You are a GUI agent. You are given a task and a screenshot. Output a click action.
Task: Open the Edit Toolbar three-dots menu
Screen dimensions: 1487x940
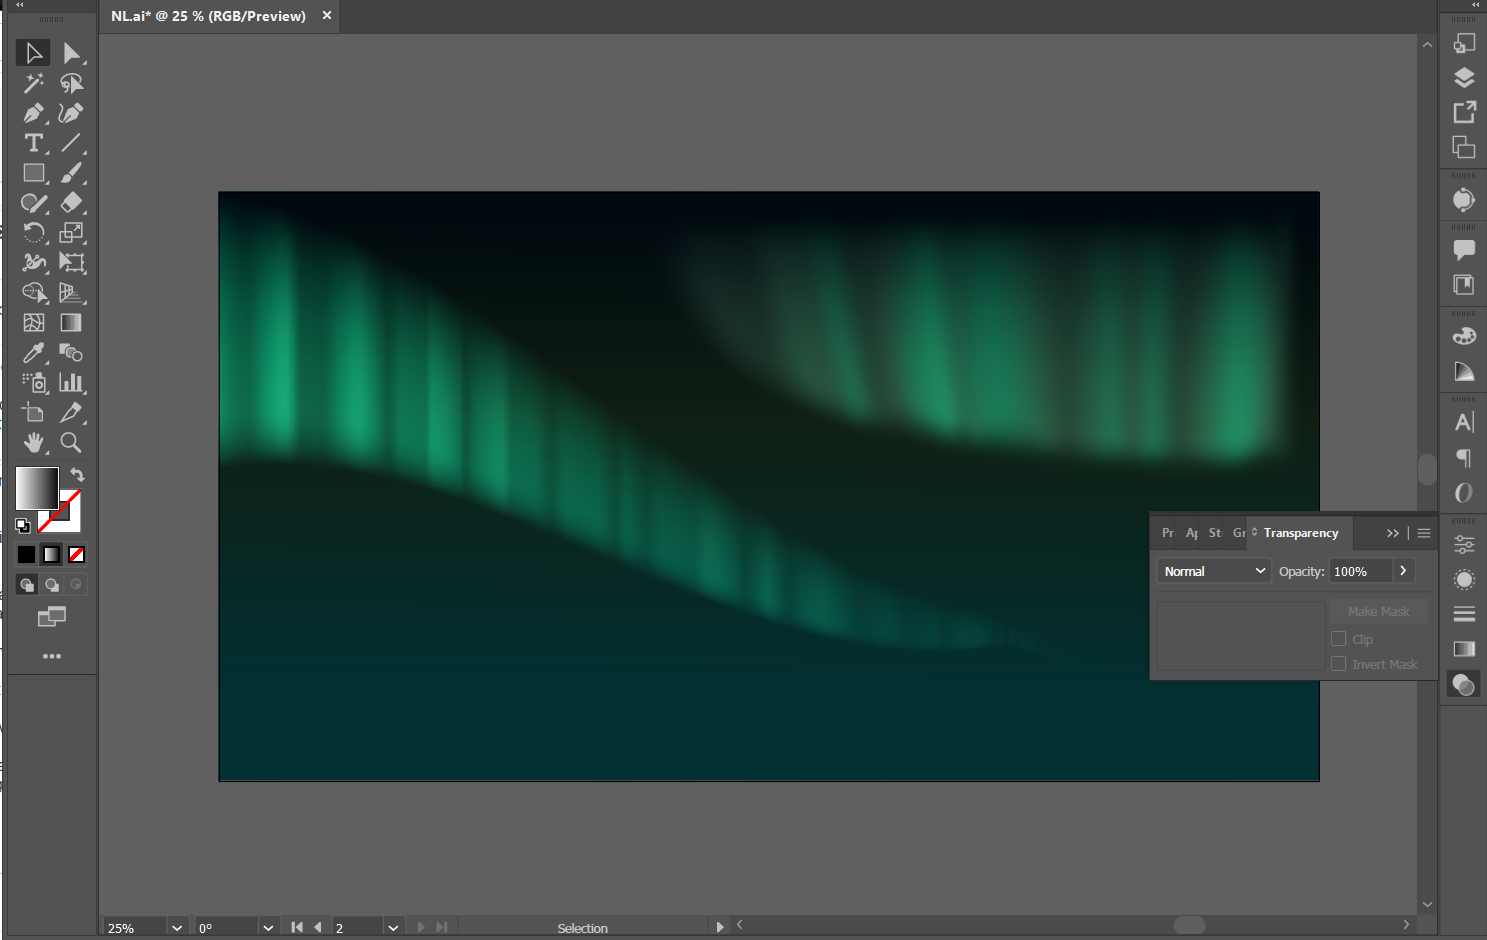coord(52,656)
